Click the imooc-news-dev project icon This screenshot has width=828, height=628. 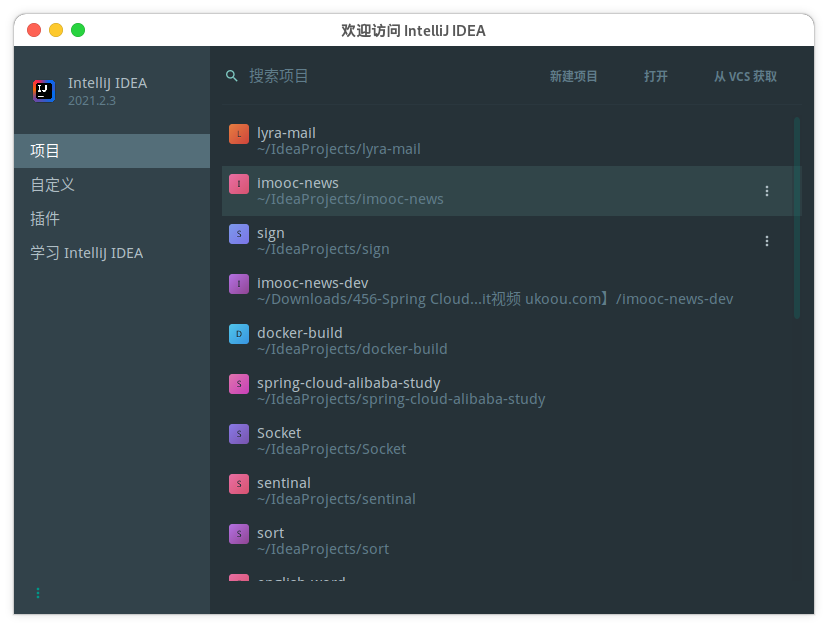(x=239, y=284)
